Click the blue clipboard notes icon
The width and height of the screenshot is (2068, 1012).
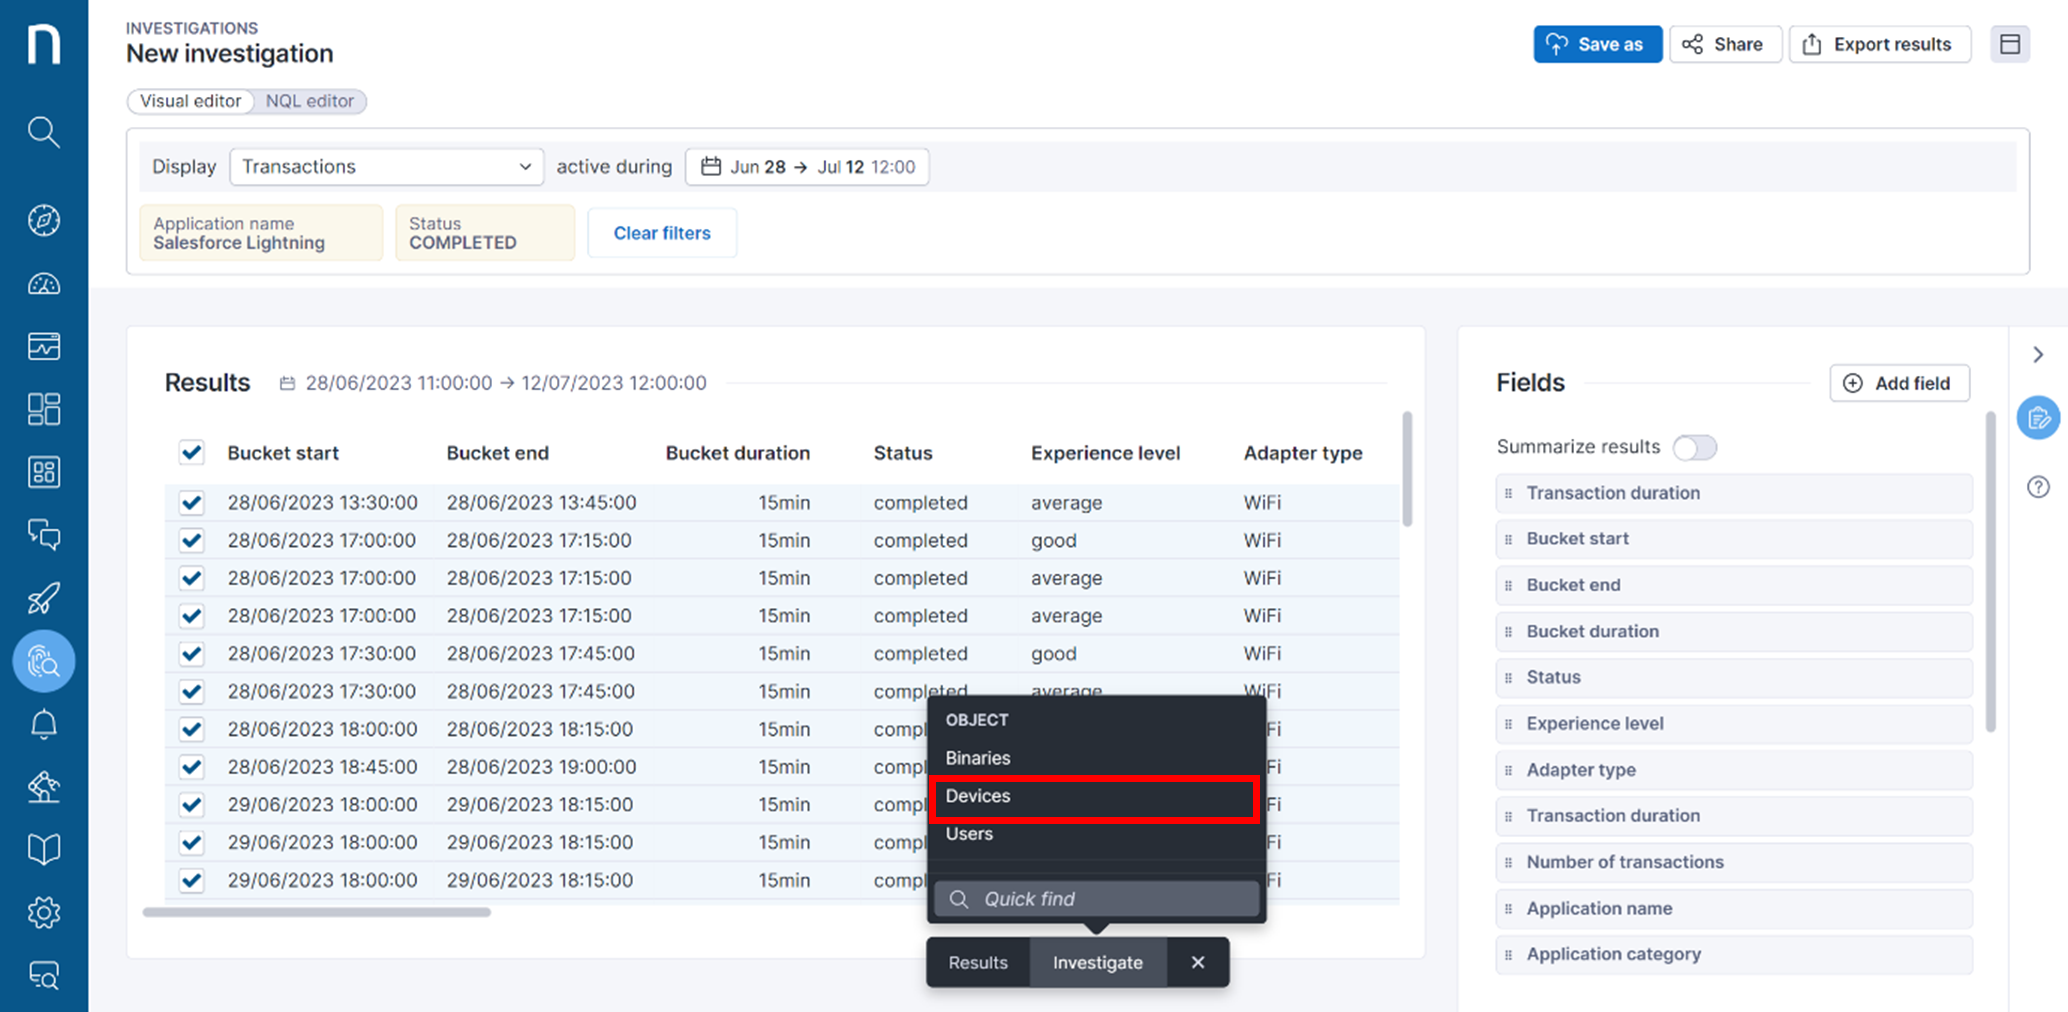coord(2038,417)
